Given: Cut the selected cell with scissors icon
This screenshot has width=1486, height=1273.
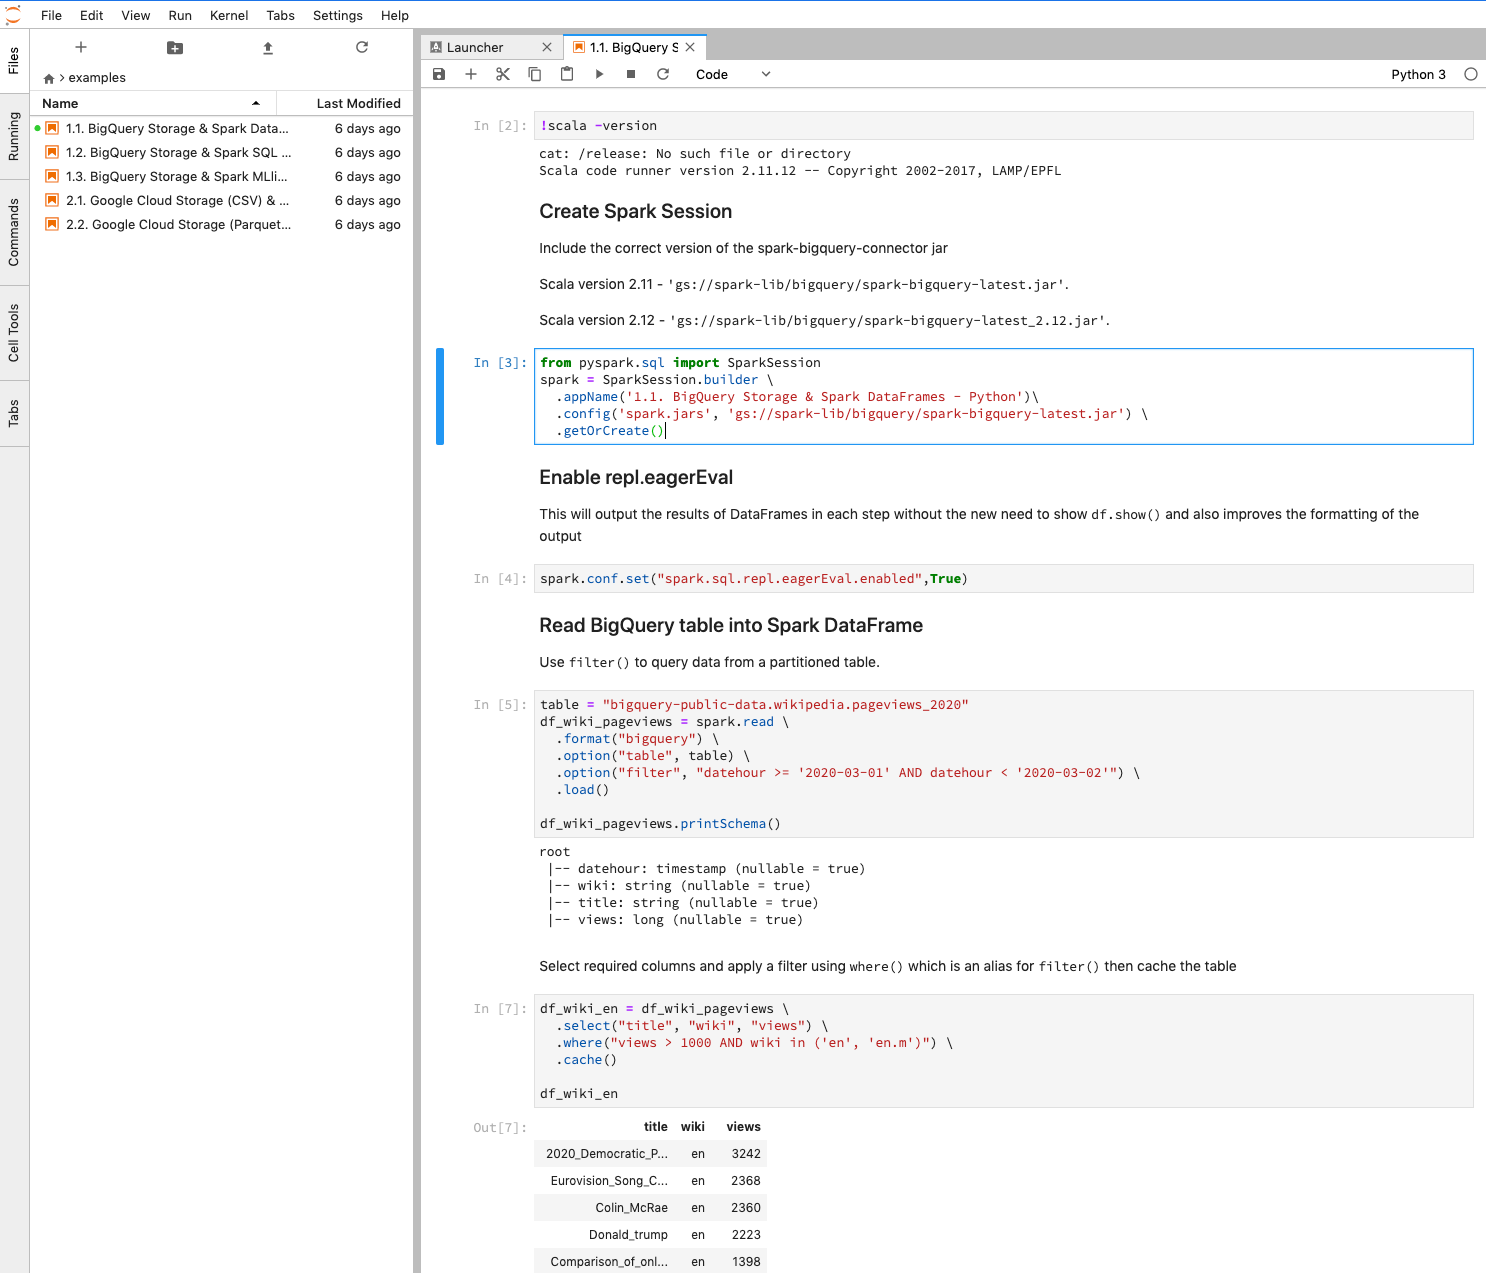Looking at the screenshot, I should 503,74.
